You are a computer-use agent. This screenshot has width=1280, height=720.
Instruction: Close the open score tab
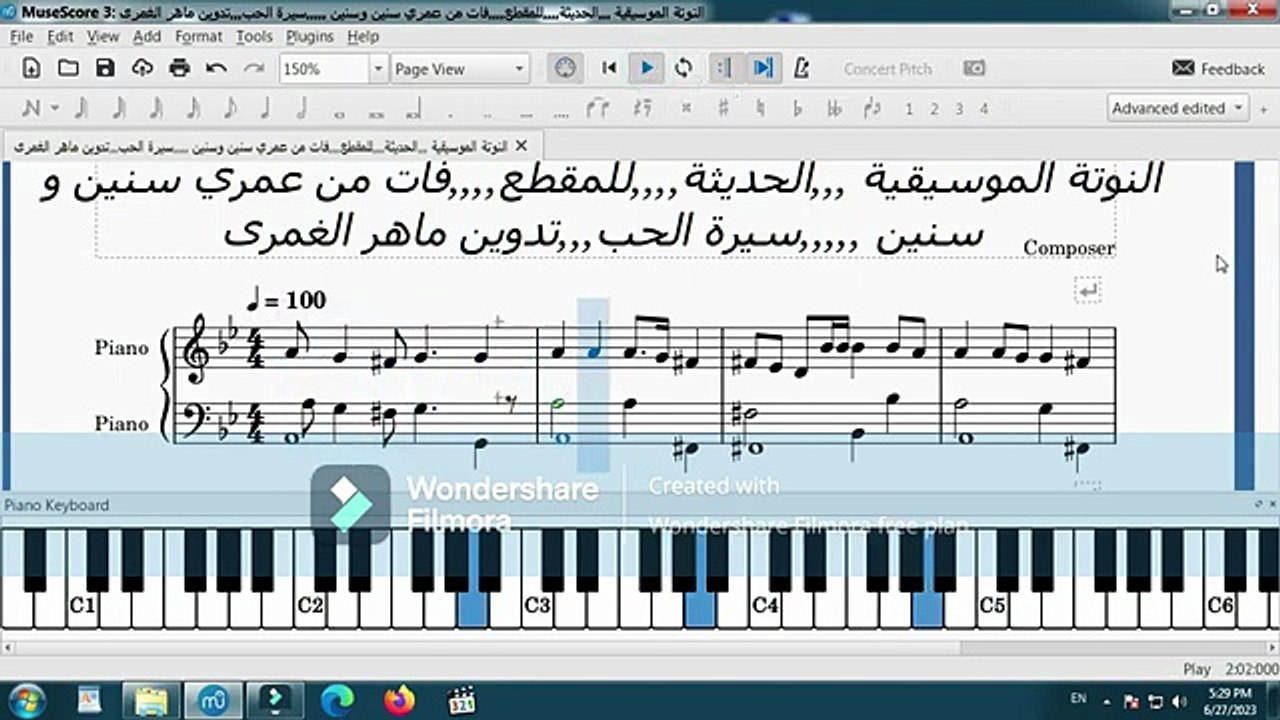pyautogui.click(x=520, y=145)
